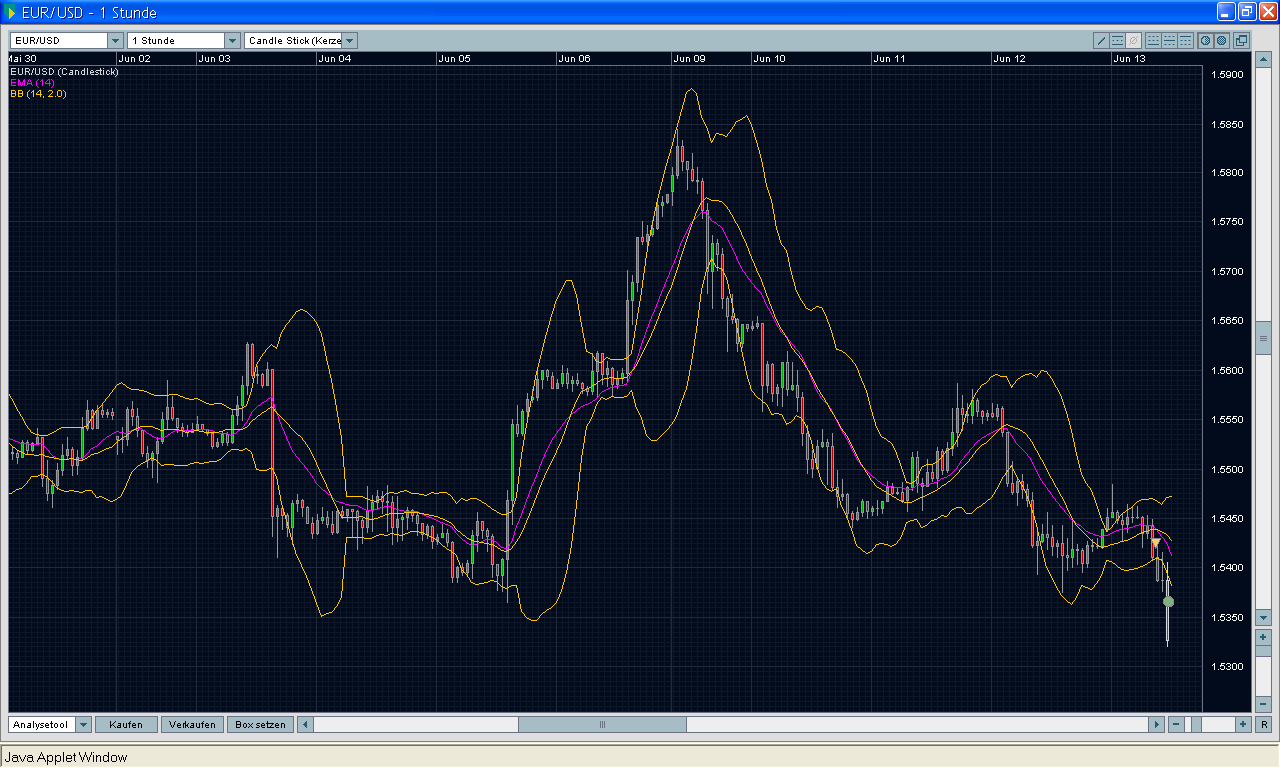Click the Verkaufen button
This screenshot has height=768, width=1280.
(192, 724)
